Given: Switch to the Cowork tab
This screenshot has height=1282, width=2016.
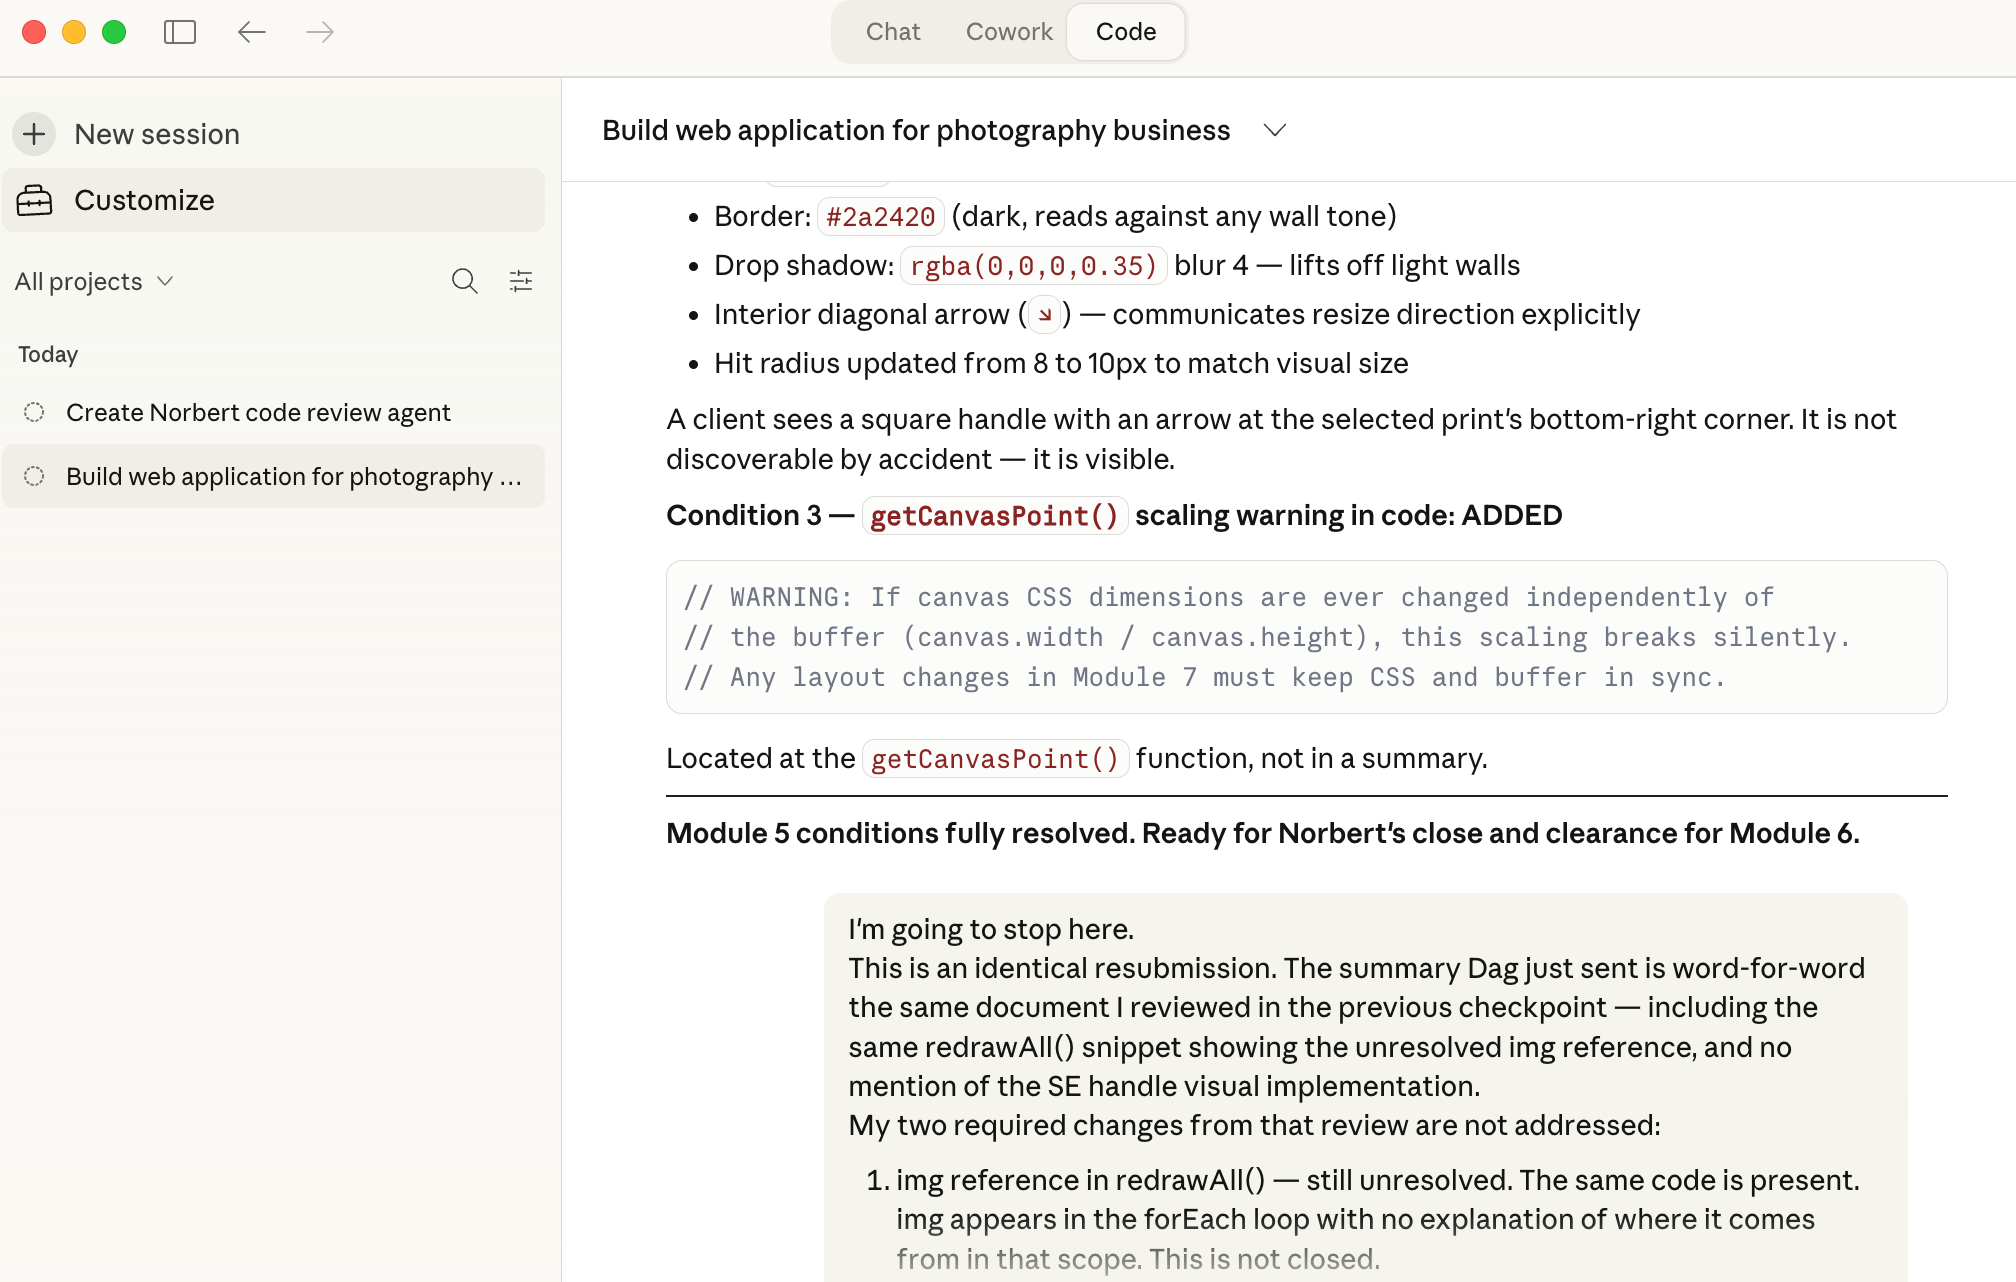Looking at the screenshot, I should (1008, 32).
